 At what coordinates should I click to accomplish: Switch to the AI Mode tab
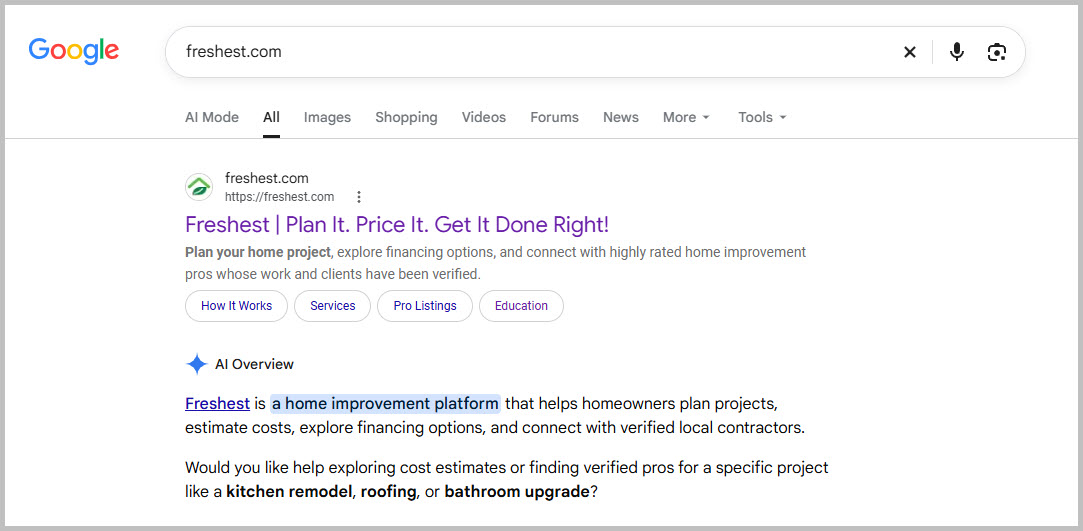[x=212, y=117]
